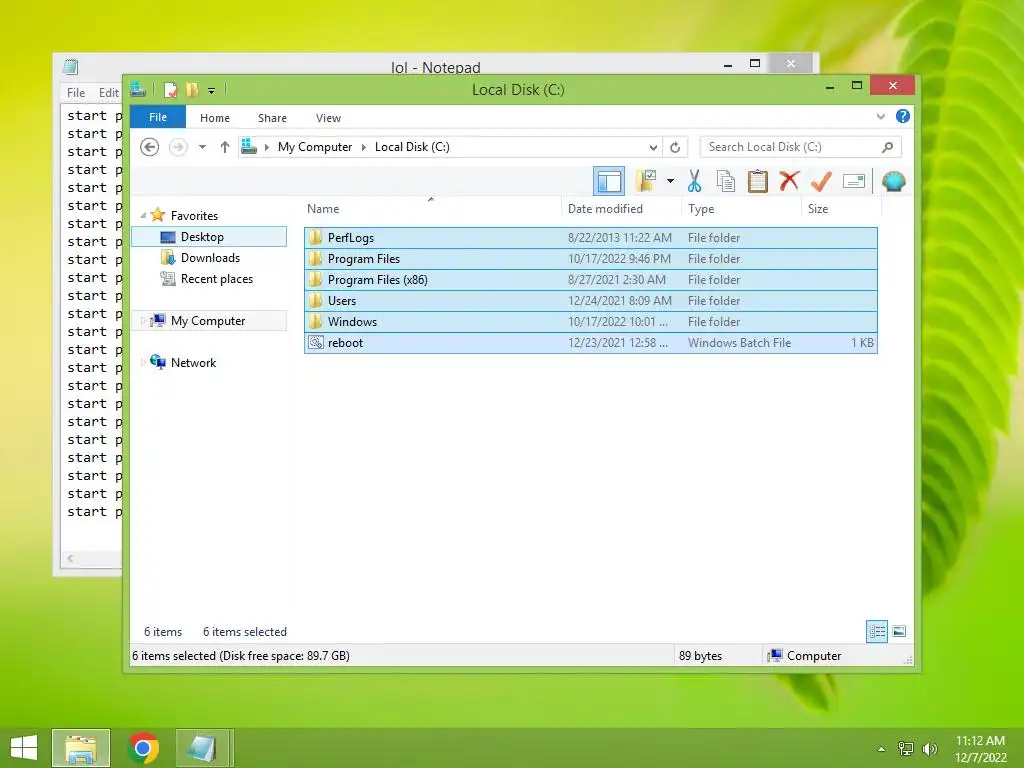Click the Forward navigation arrow
Image resolution: width=1024 pixels, height=768 pixels.
click(178, 147)
